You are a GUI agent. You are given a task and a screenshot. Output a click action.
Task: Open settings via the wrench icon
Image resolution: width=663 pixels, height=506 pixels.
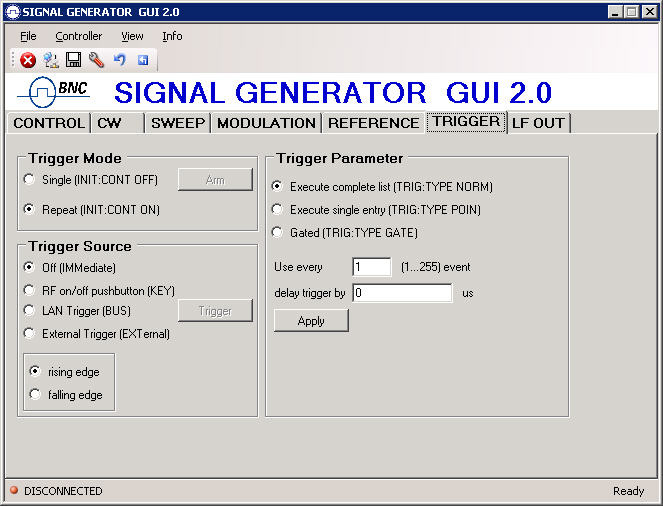point(96,60)
